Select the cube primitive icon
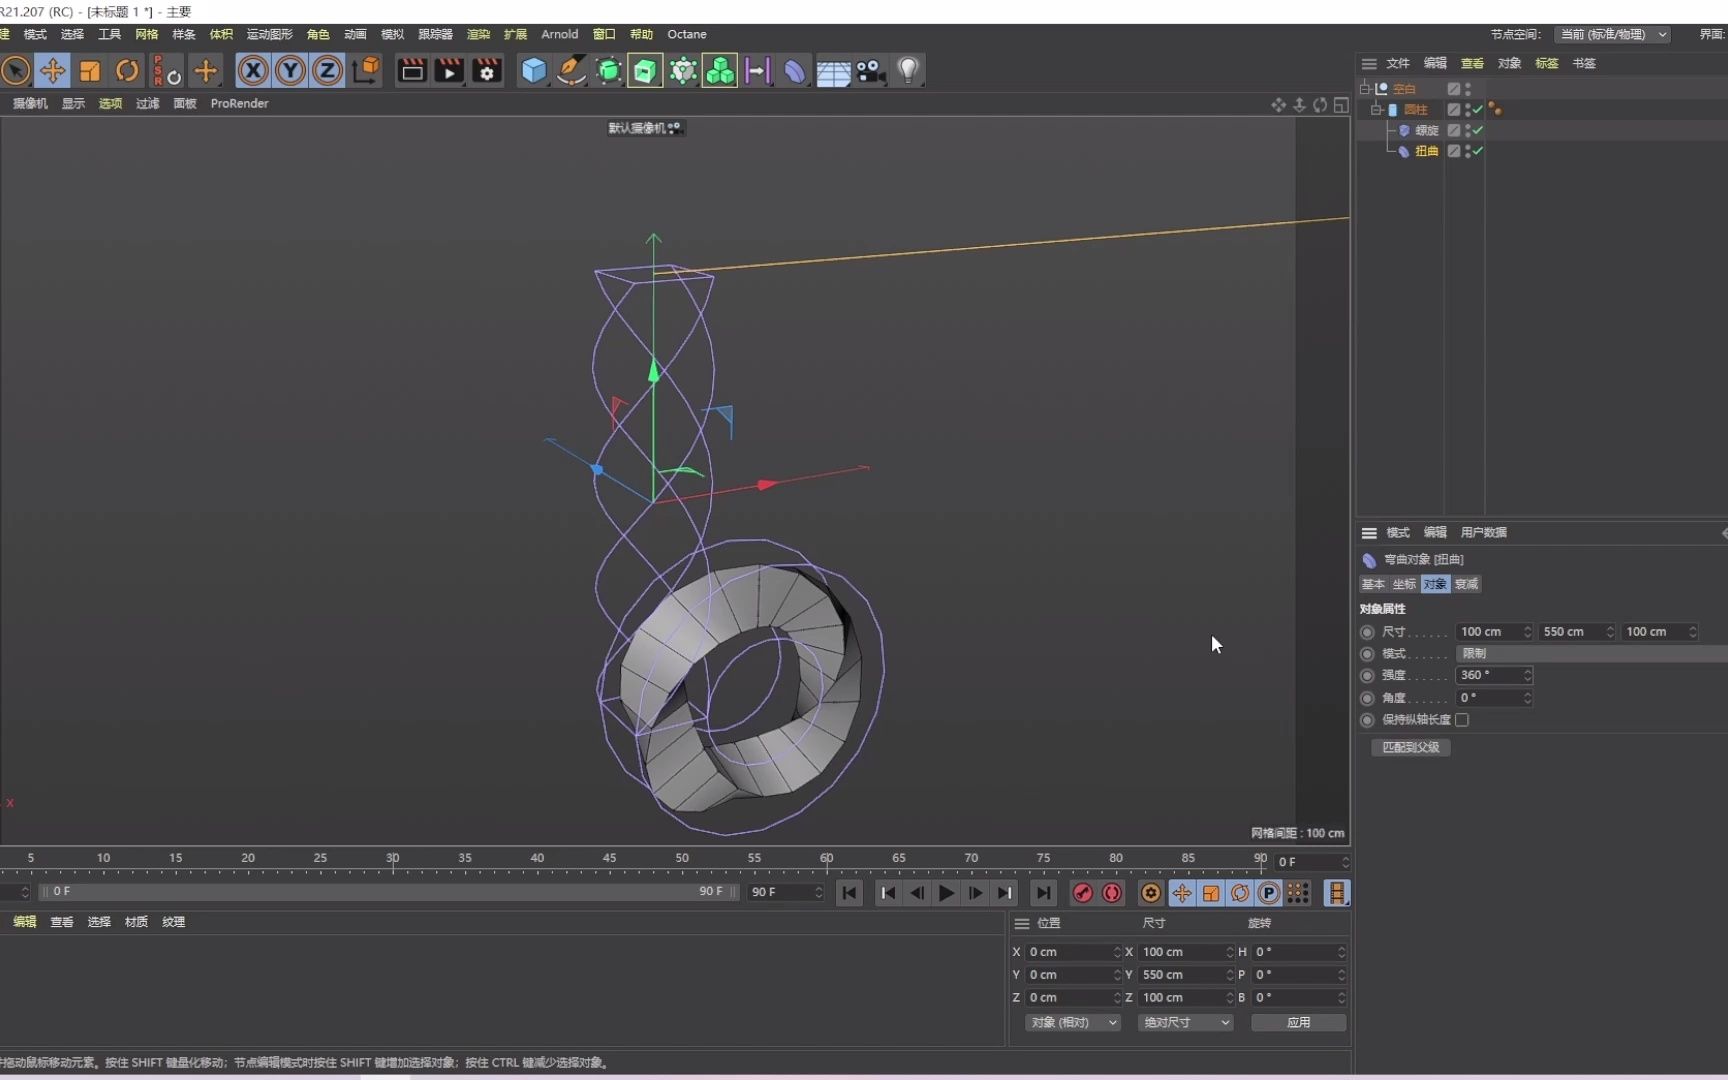 point(533,70)
